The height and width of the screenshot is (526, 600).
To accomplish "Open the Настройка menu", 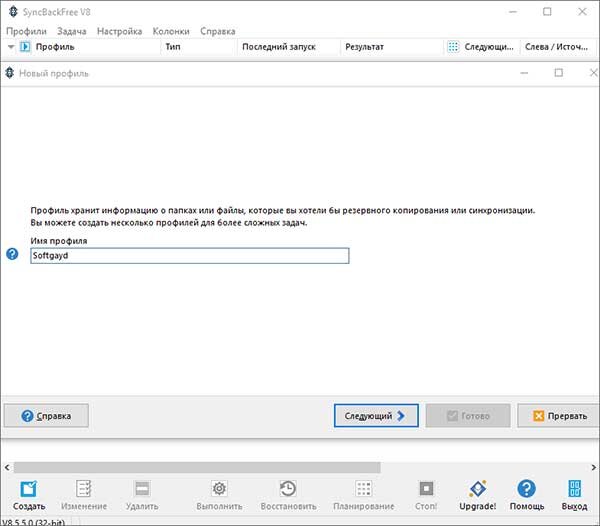I will pos(119,31).
